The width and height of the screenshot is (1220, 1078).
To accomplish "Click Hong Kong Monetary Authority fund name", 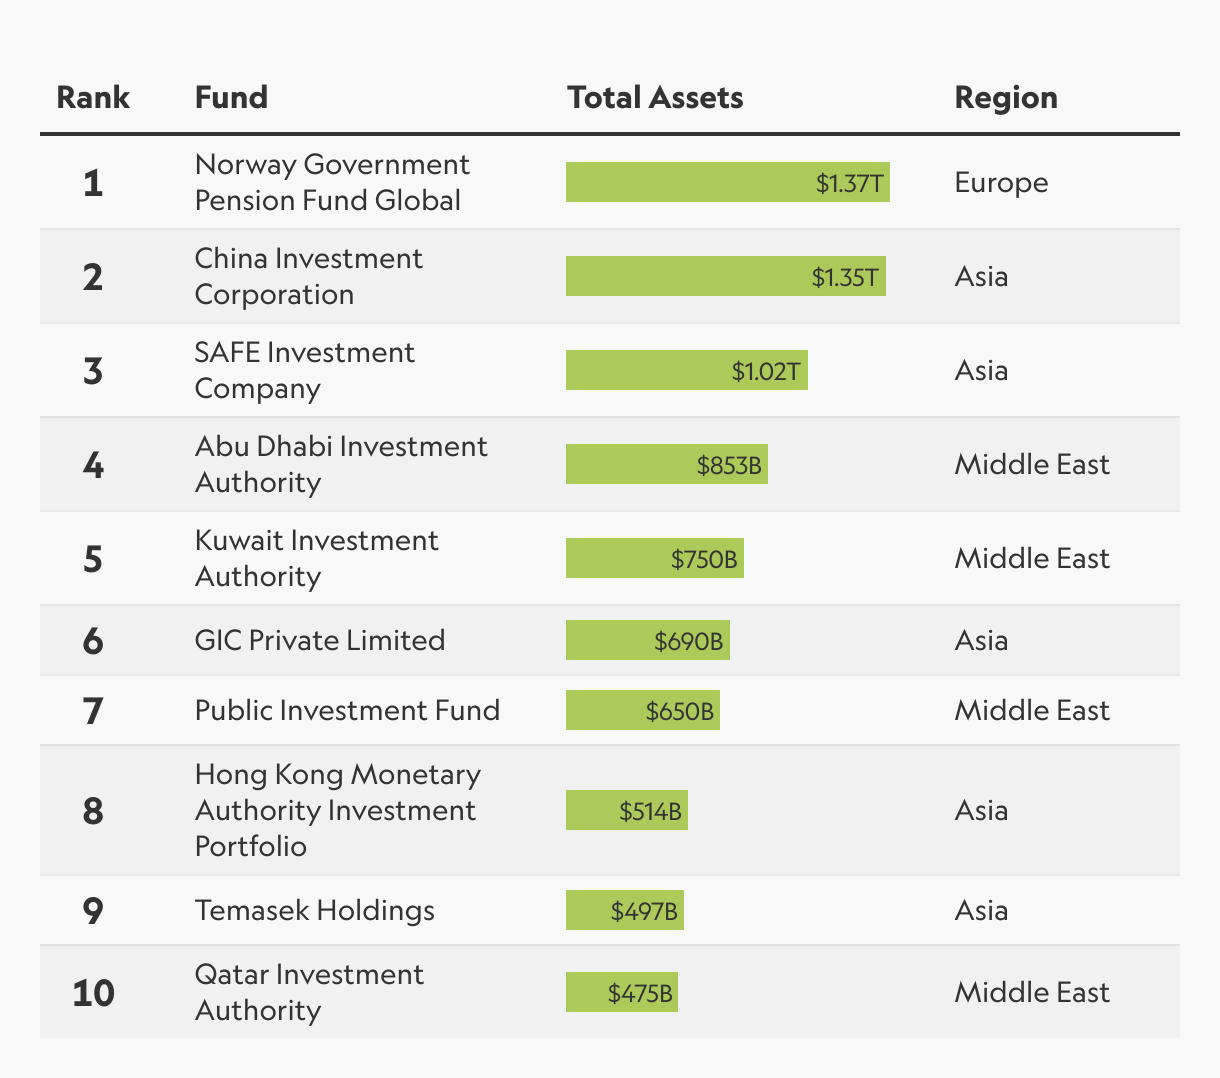I will coord(337,810).
